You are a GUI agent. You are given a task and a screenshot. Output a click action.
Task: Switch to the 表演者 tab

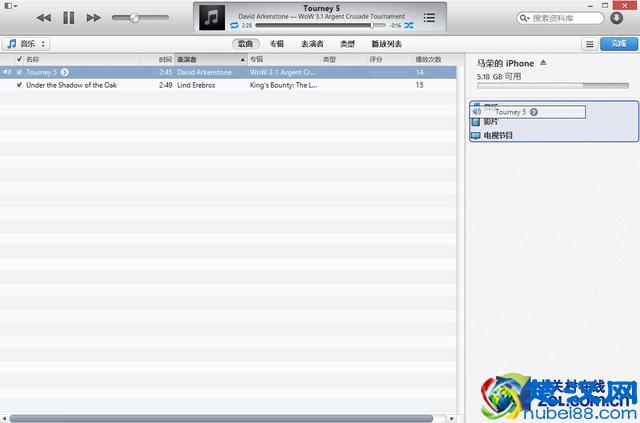click(312, 44)
